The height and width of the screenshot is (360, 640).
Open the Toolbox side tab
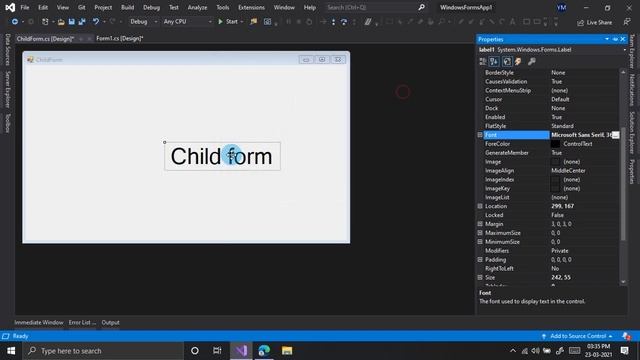7,123
